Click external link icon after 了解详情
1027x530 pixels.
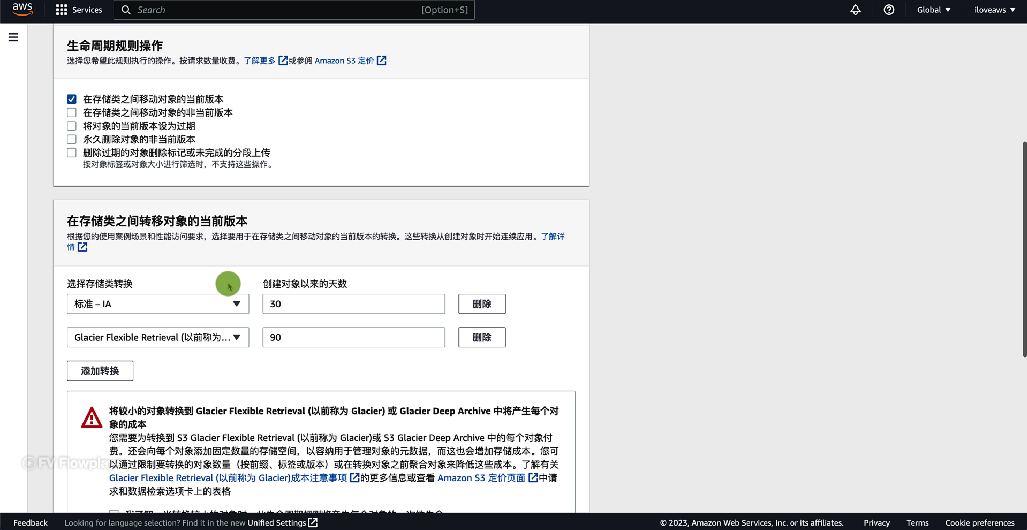[83, 247]
